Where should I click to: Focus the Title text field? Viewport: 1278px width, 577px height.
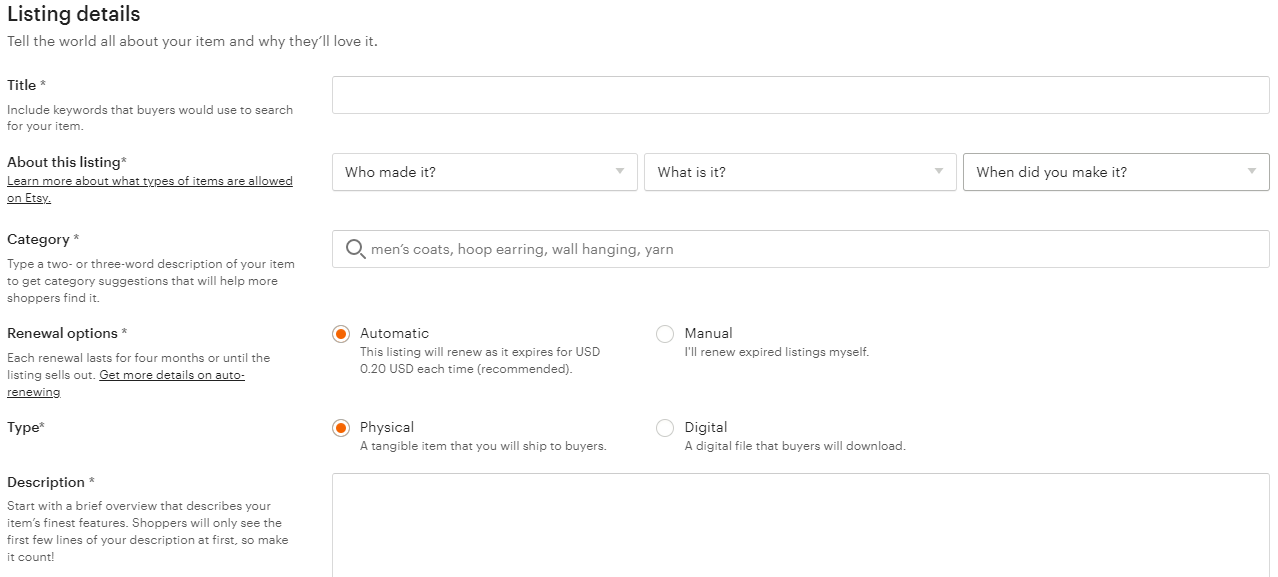(800, 95)
